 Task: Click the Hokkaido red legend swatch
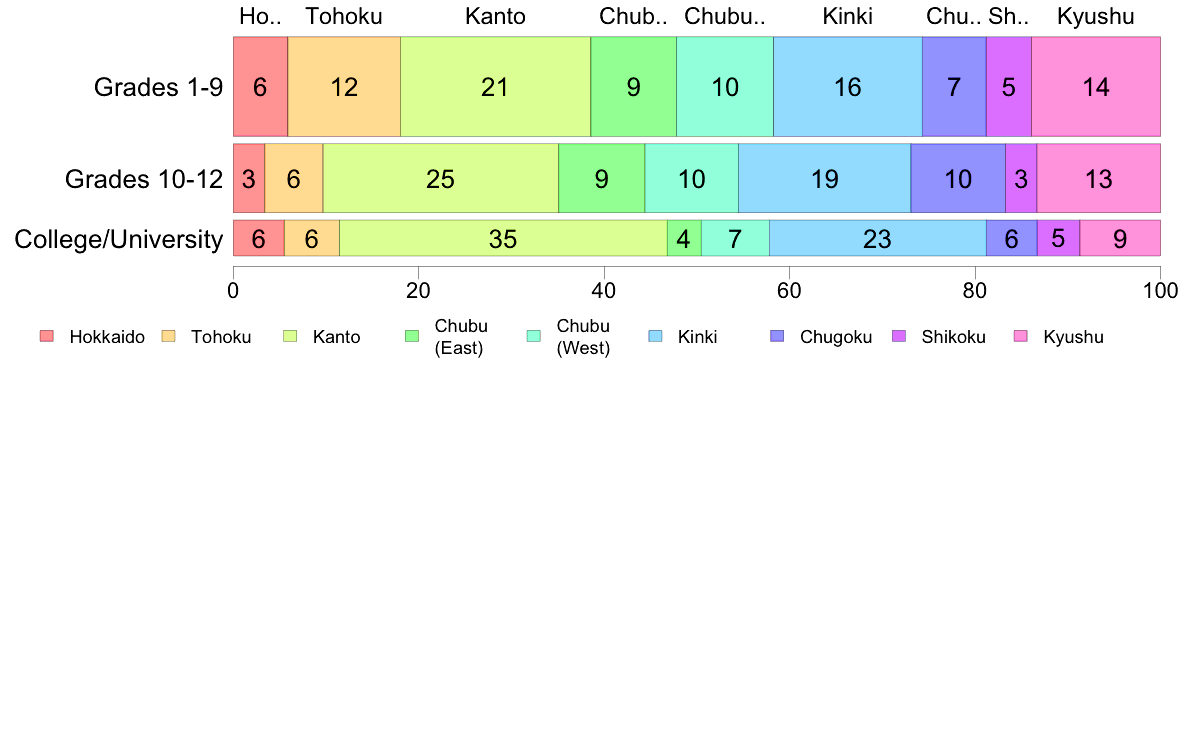(47, 337)
